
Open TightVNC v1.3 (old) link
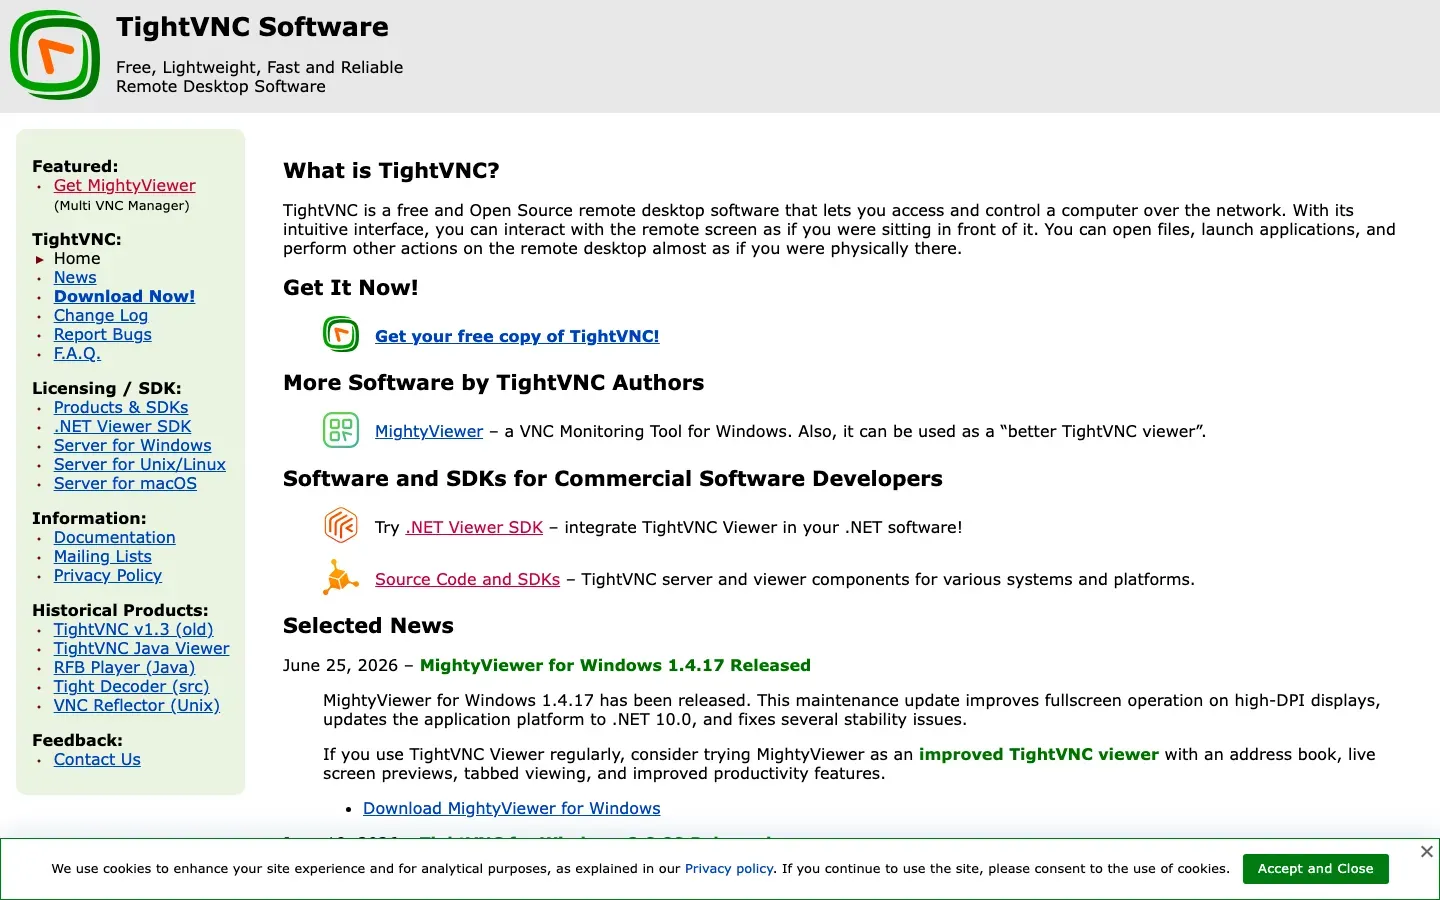134,629
